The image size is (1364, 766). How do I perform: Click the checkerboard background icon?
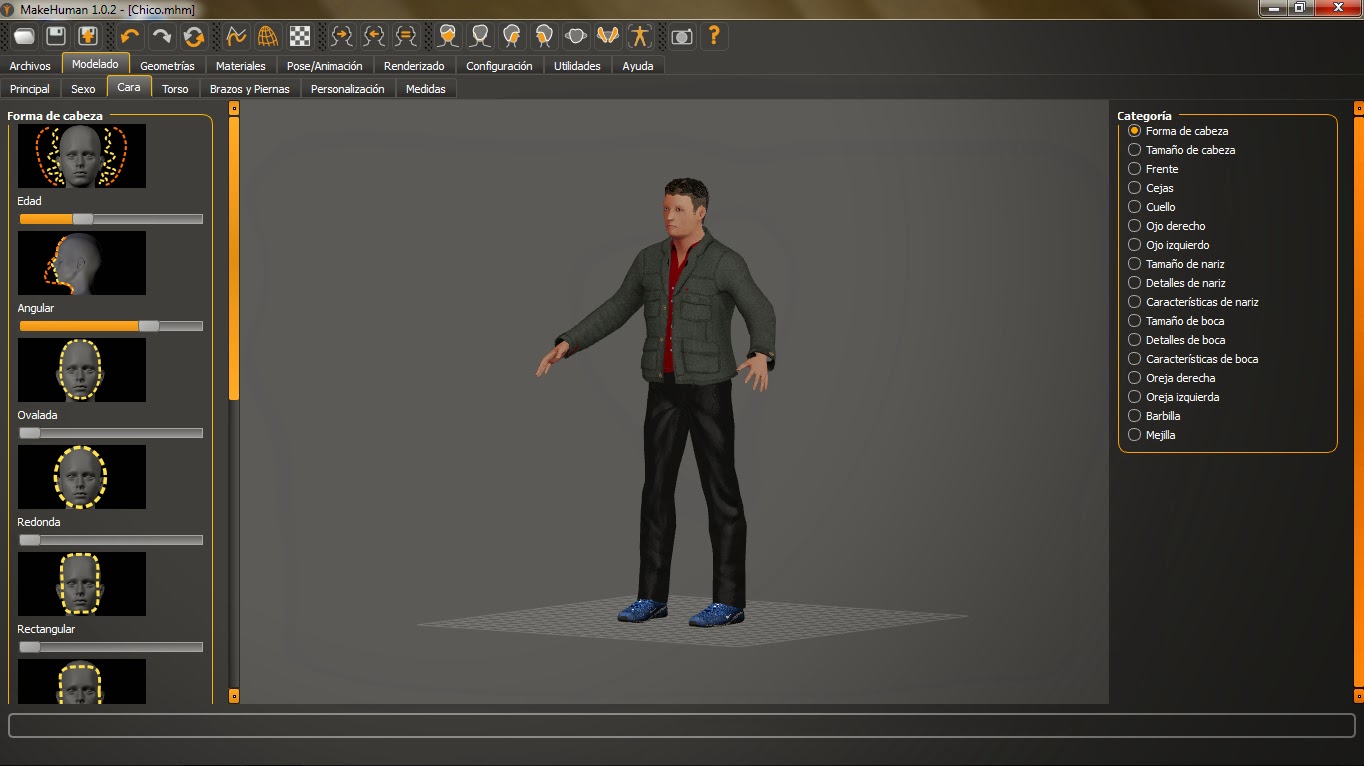299,36
